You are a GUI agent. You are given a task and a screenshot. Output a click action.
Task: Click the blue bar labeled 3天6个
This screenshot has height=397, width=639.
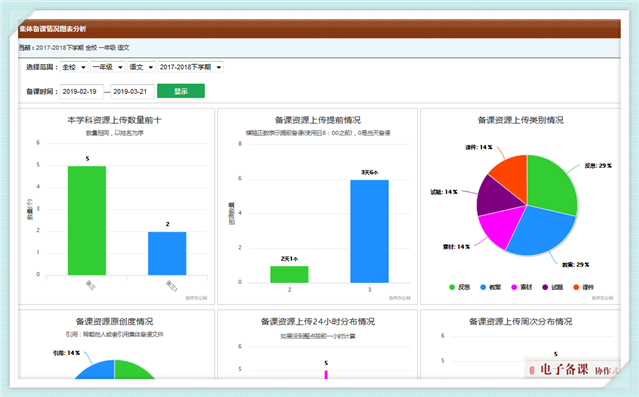[x=369, y=231]
